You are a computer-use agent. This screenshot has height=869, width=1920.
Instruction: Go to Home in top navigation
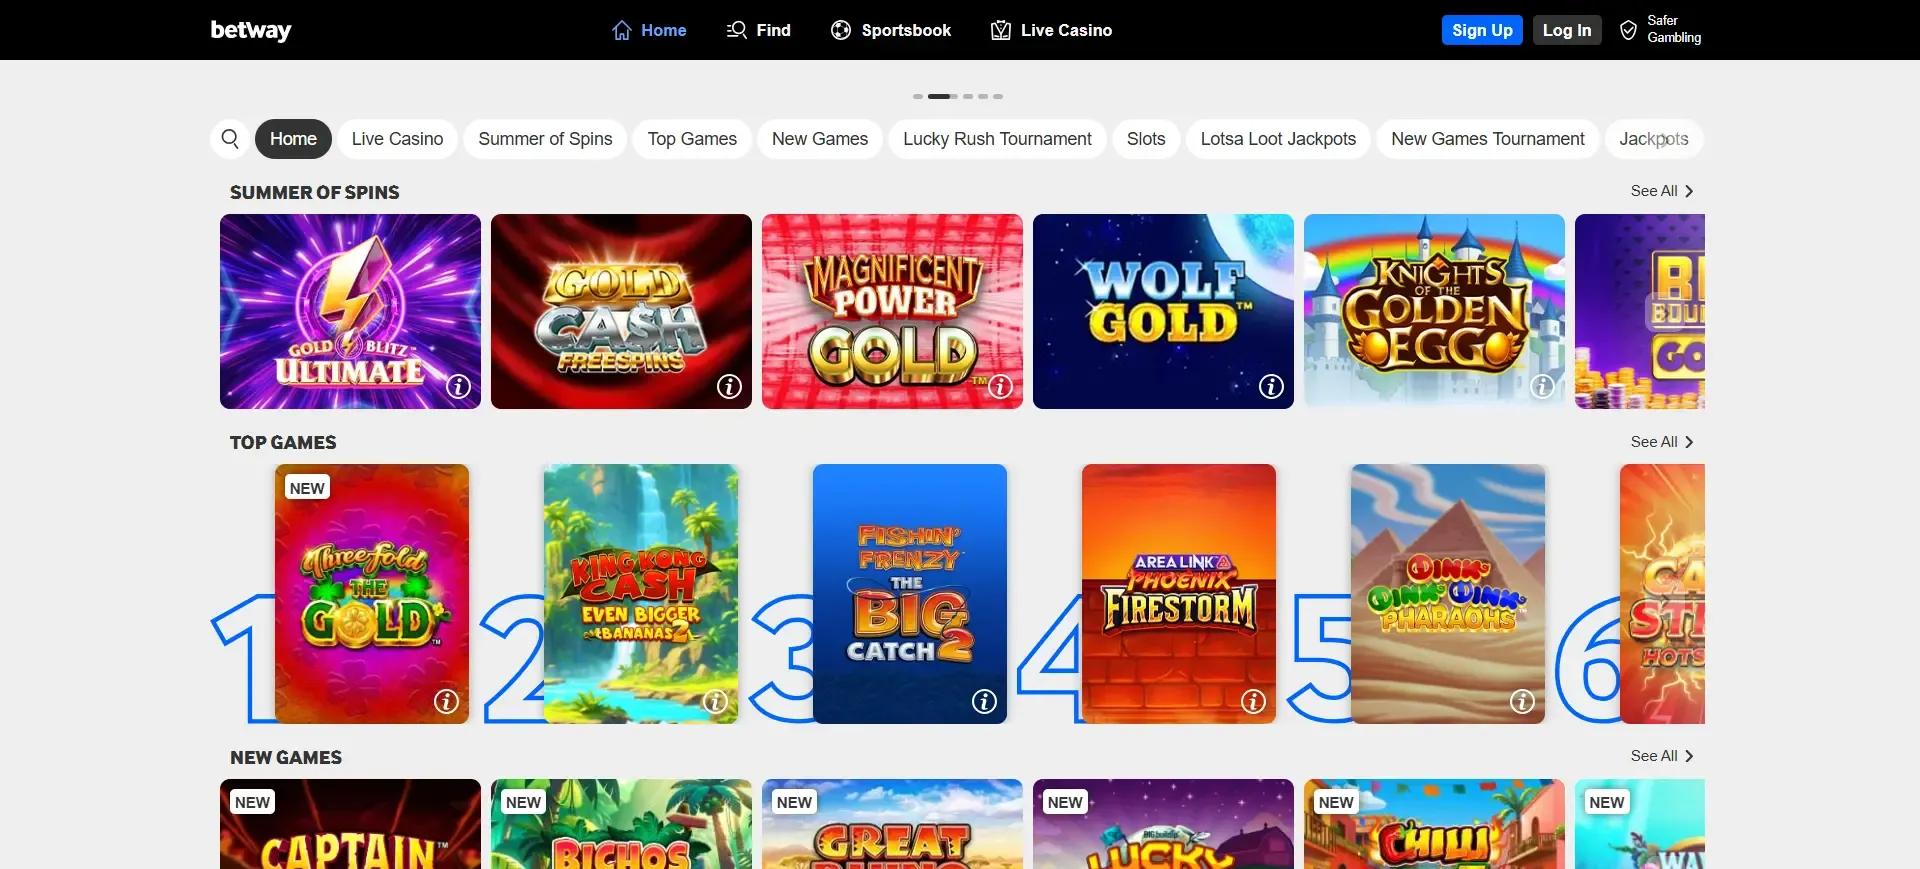[x=649, y=30]
